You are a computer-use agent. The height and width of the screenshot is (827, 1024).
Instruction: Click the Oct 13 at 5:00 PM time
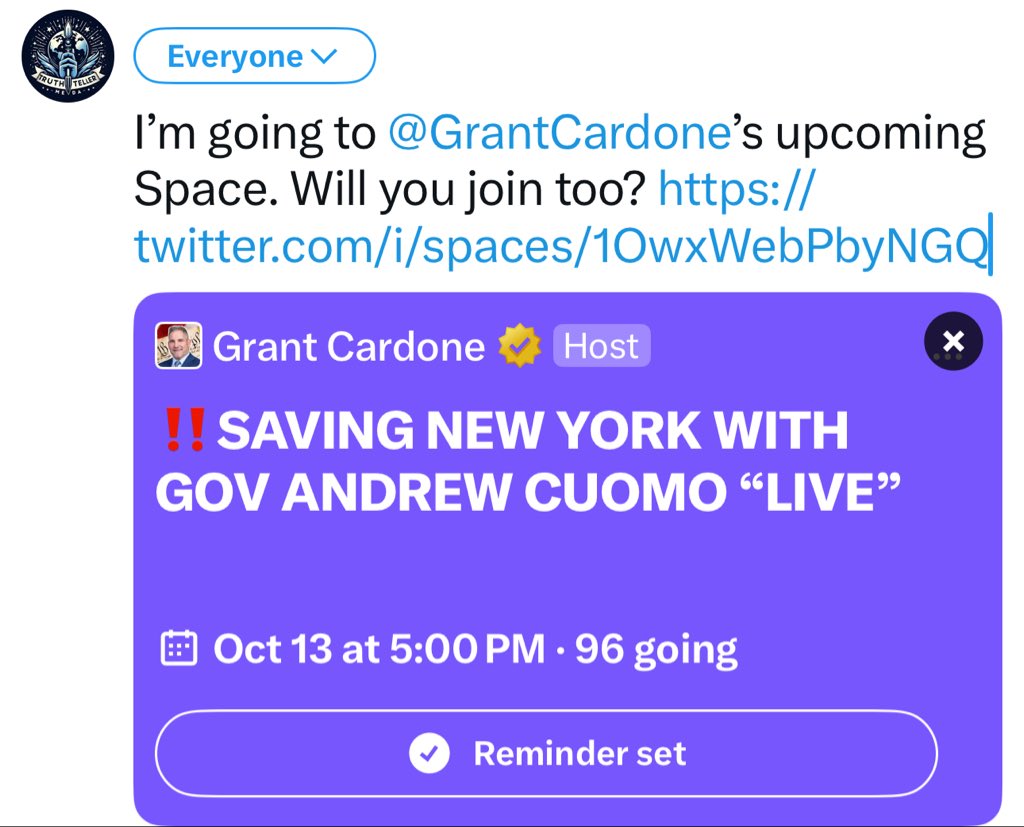[380, 649]
